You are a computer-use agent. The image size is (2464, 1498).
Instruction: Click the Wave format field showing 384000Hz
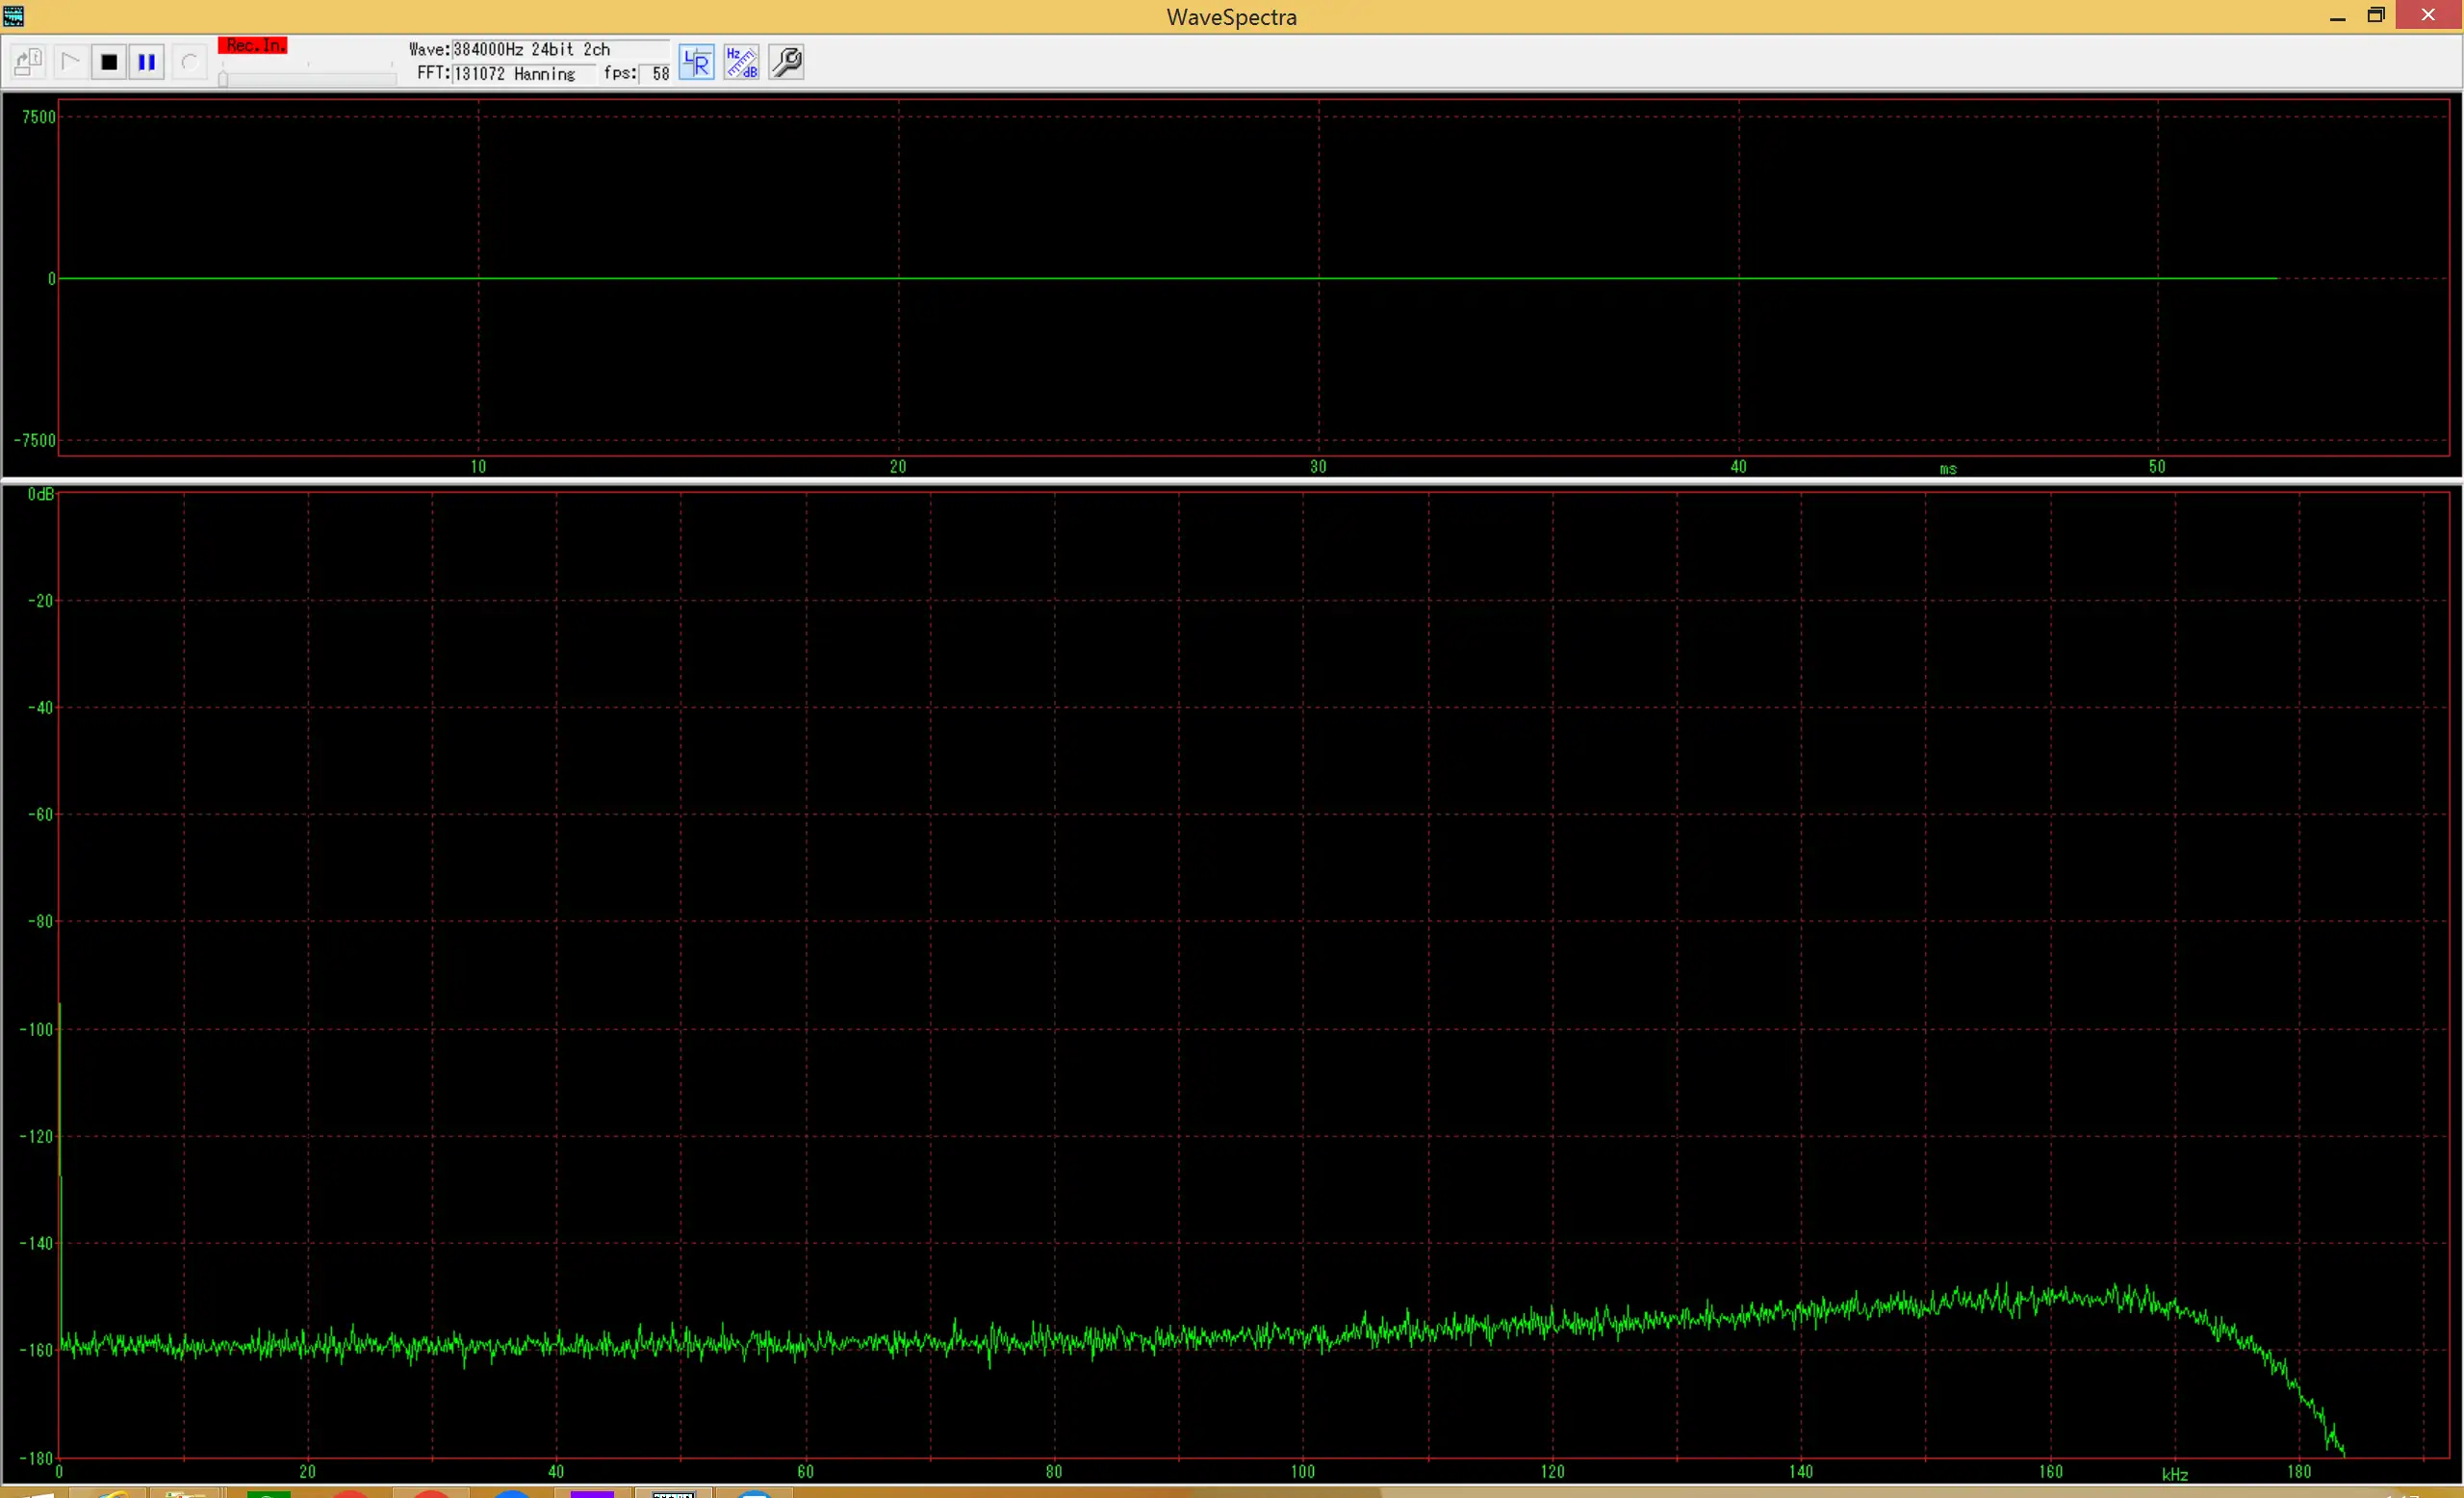click(x=559, y=49)
